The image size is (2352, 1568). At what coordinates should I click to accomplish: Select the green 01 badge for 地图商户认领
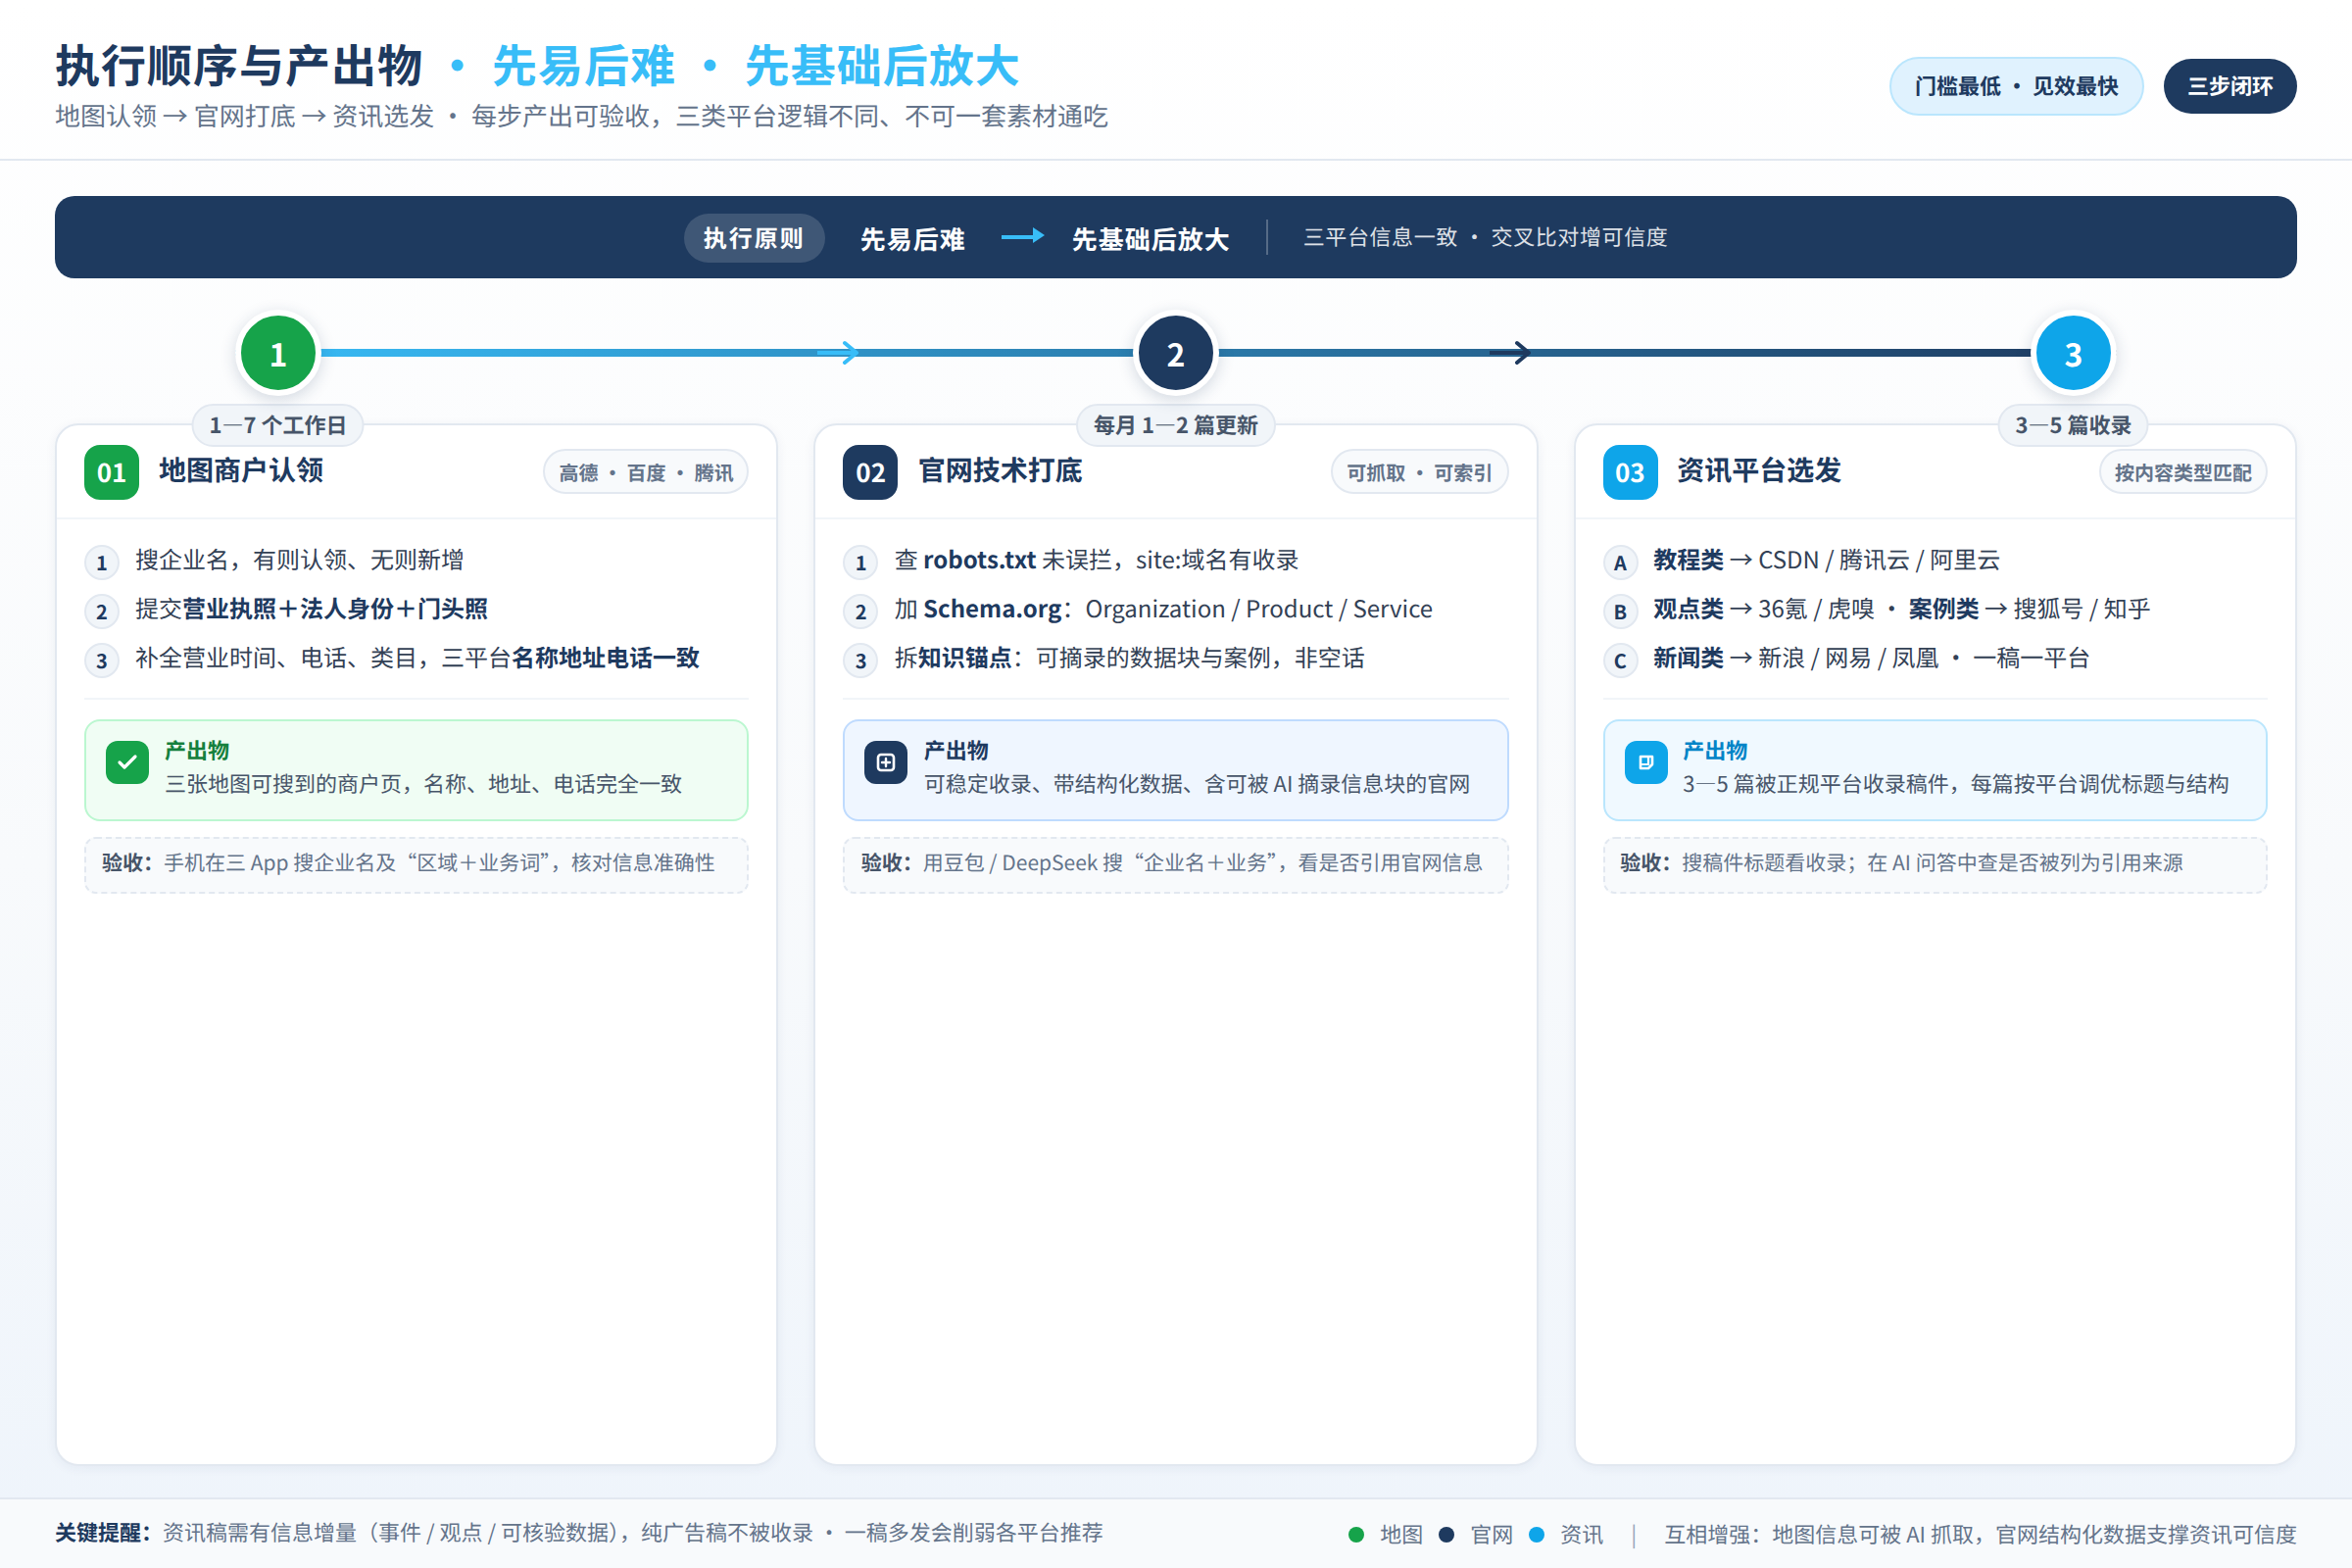tap(112, 472)
